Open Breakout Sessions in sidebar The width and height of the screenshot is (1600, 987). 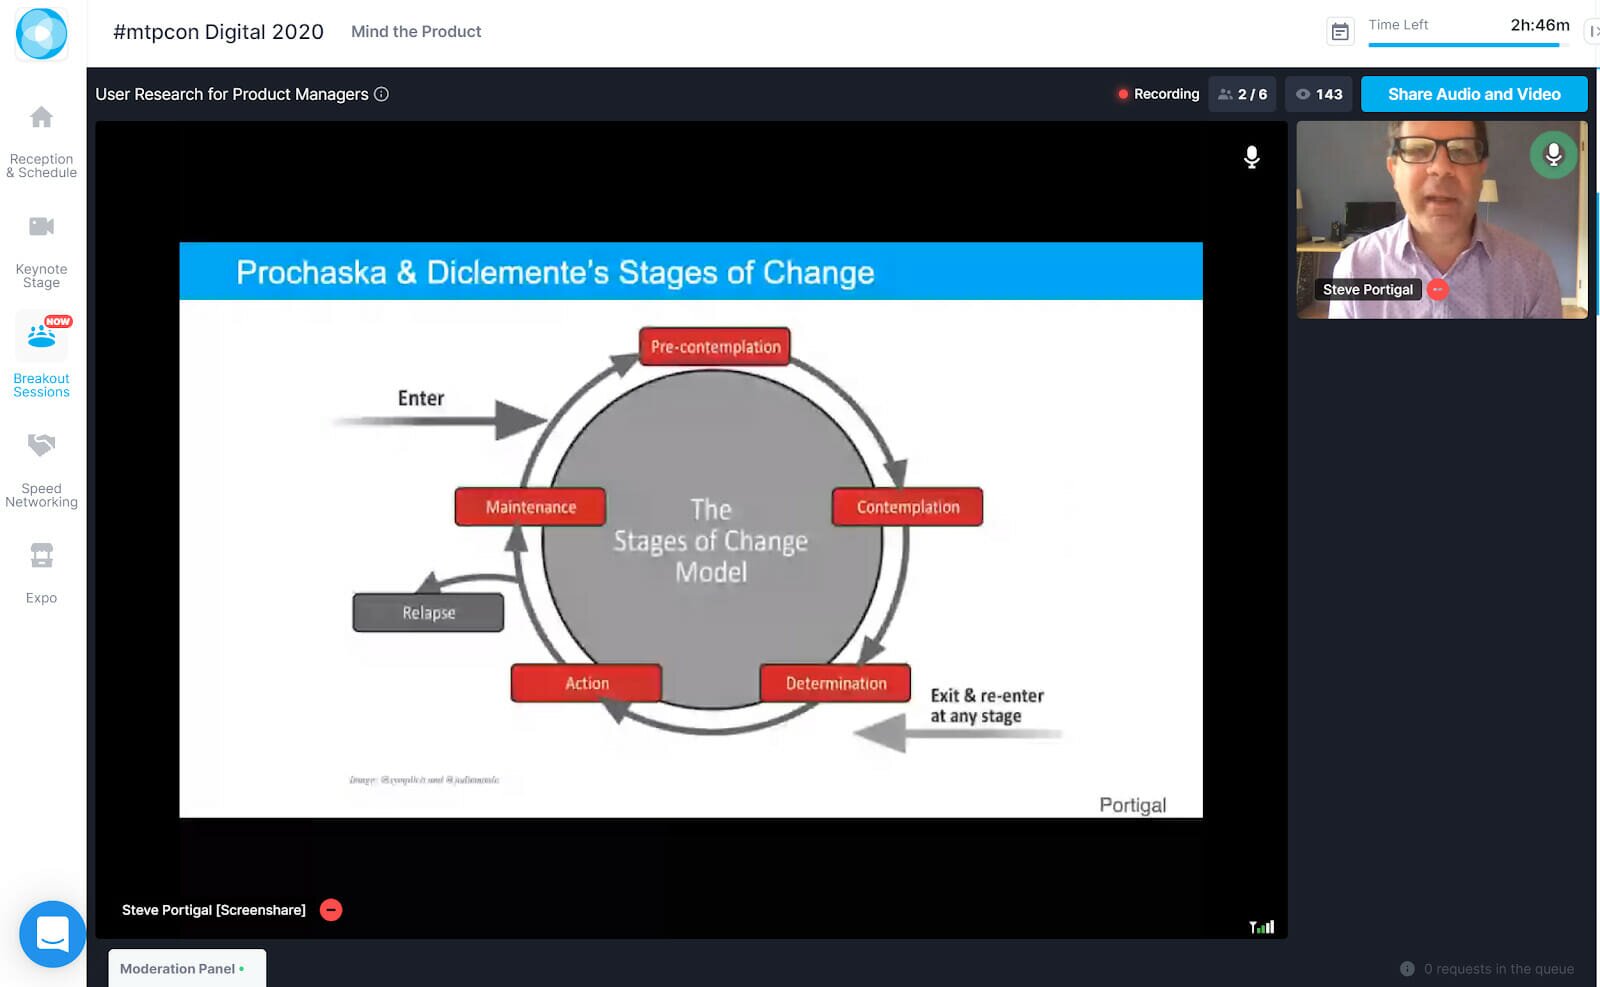pos(41,338)
